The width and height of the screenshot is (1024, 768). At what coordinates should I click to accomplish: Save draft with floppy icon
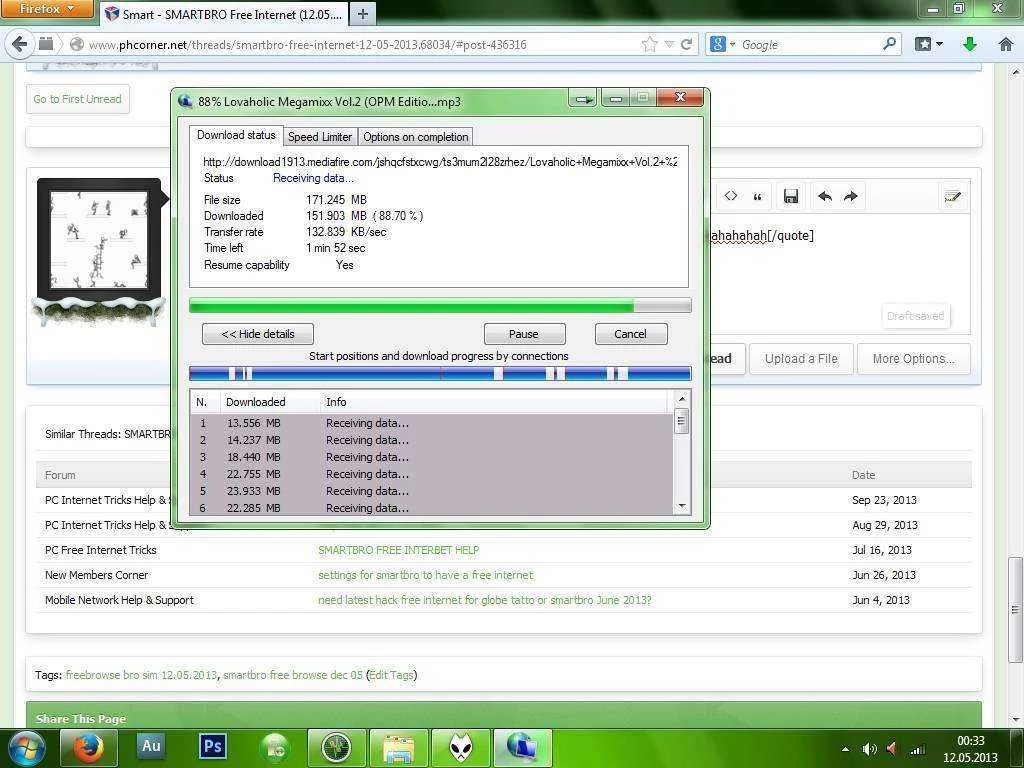(791, 196)
